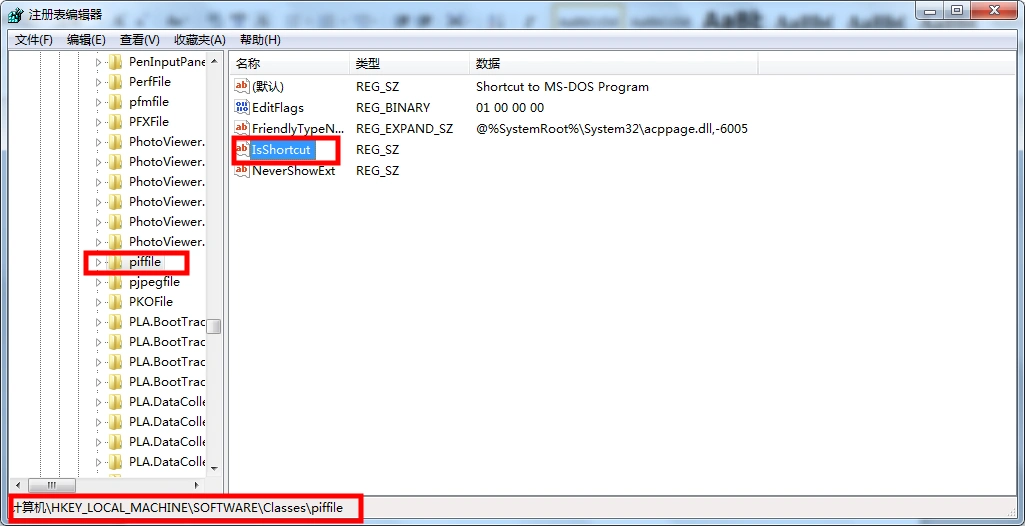Image resolution: width=1025 pixels, height=526 pixels.
Task: Click the tree vertical scrollbar down arrow
Action: click(214, 468)
